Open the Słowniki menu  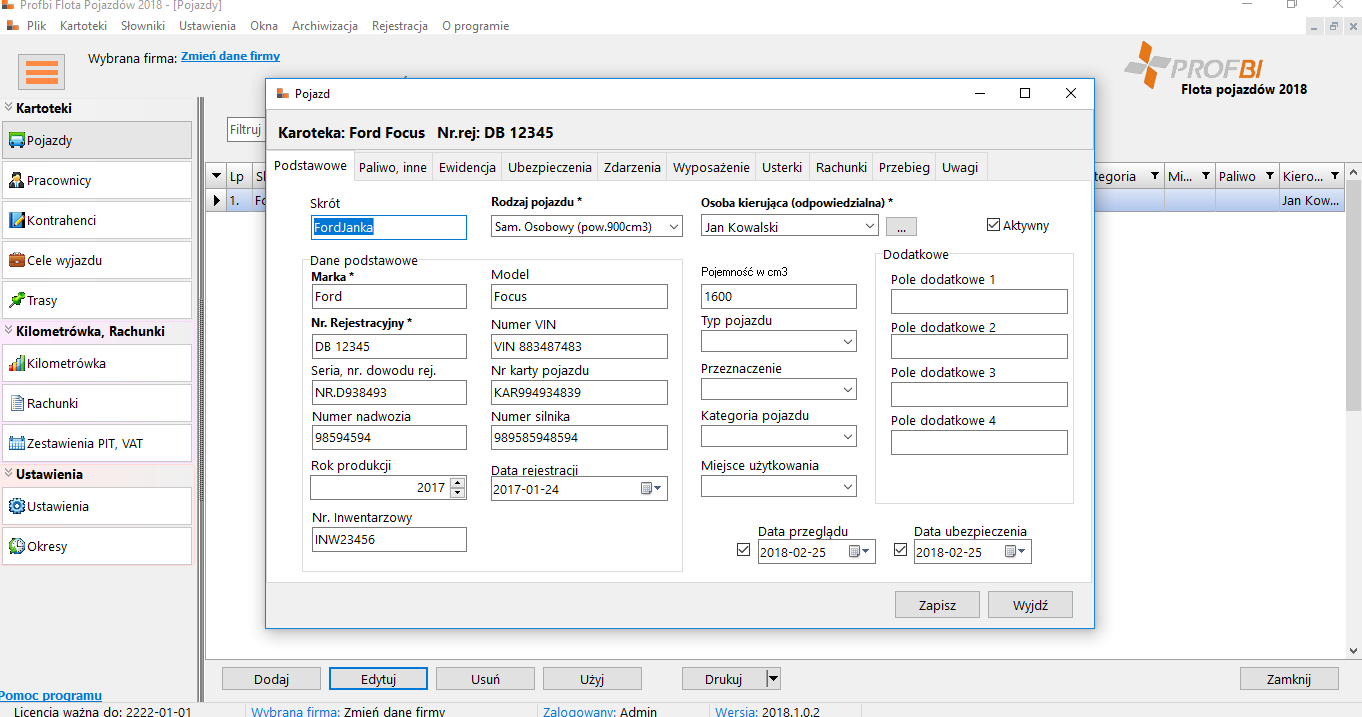tap(143, 26)
